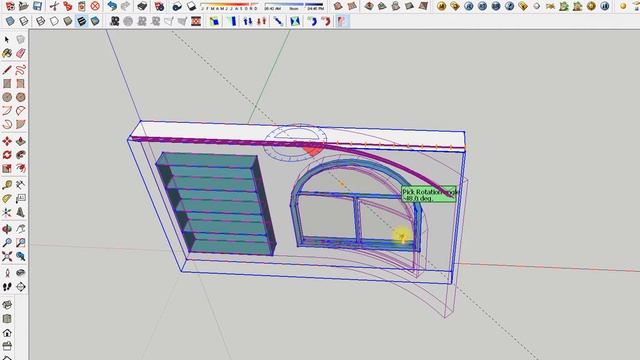This screenshot has height=360, width=640.
Task: Select the 3D Text tool
Action: click(20, 212)
